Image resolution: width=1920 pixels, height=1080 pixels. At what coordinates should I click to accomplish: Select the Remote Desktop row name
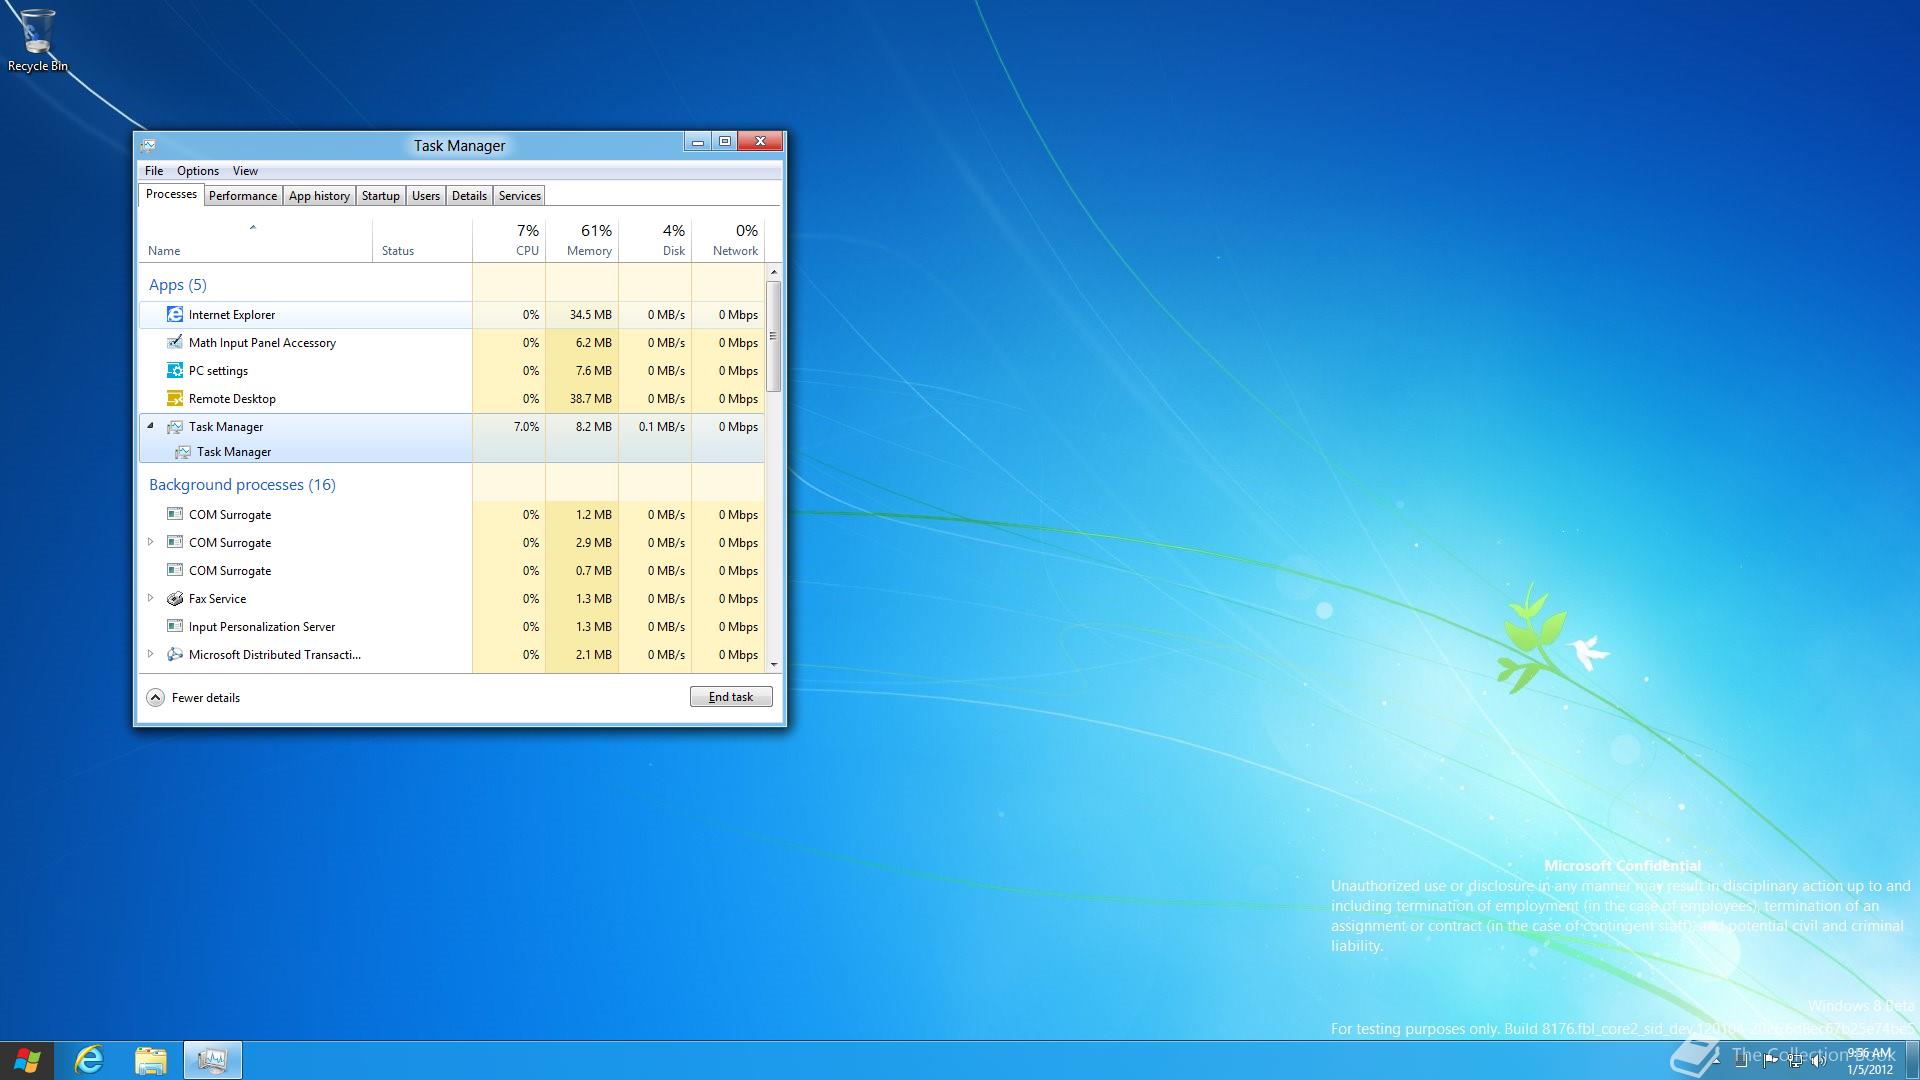pos(232,398)
